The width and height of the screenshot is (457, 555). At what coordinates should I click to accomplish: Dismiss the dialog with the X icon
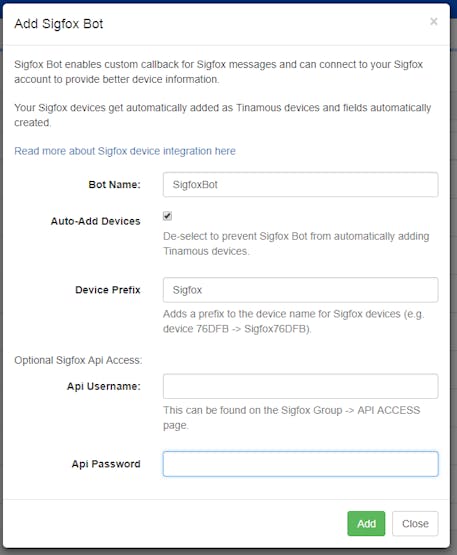[x=434, y=22]
